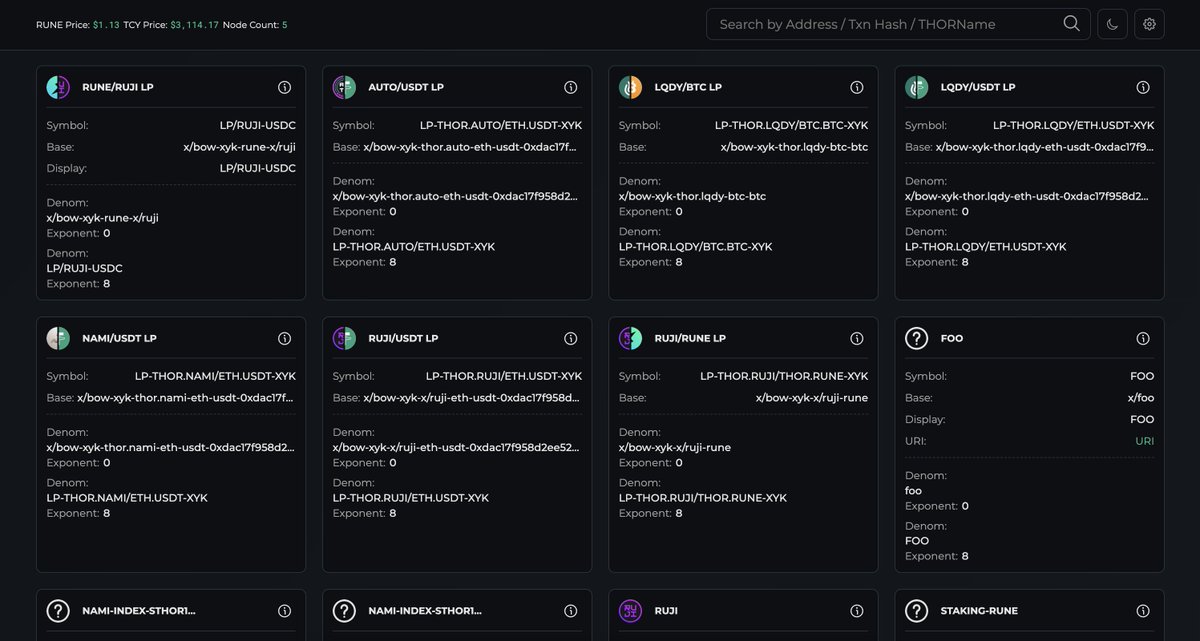Viewport: 1200px width, 641px height.
Task: Open info icon on FOO card
Action: (x=1143, y=339)
